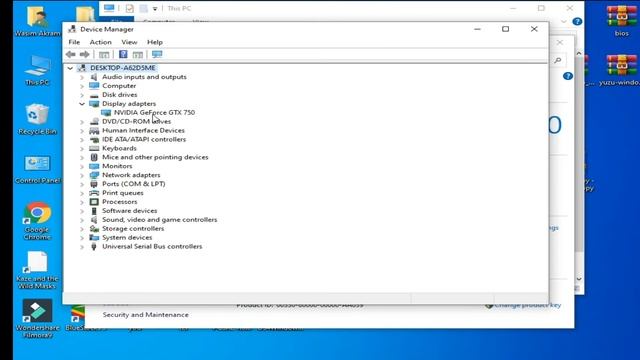Click the Properties toolbar icon
The image size is (640, 360).
click(138, 55)
